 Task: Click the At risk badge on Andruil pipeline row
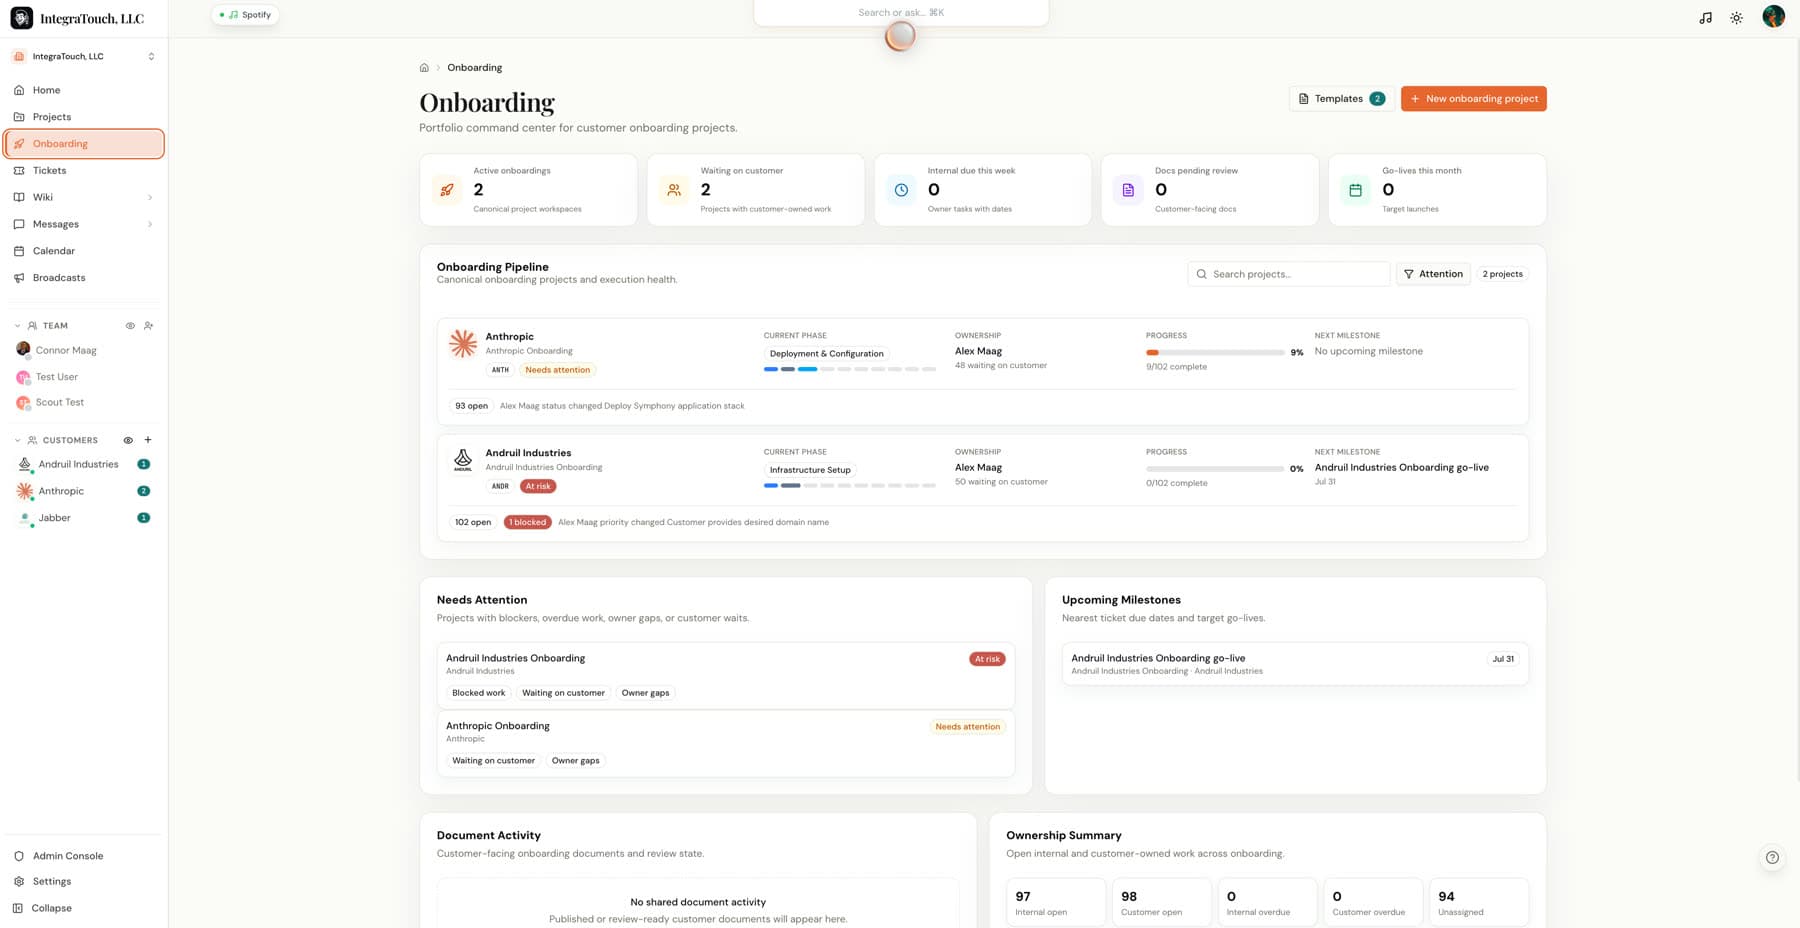(x=538, y=486)
